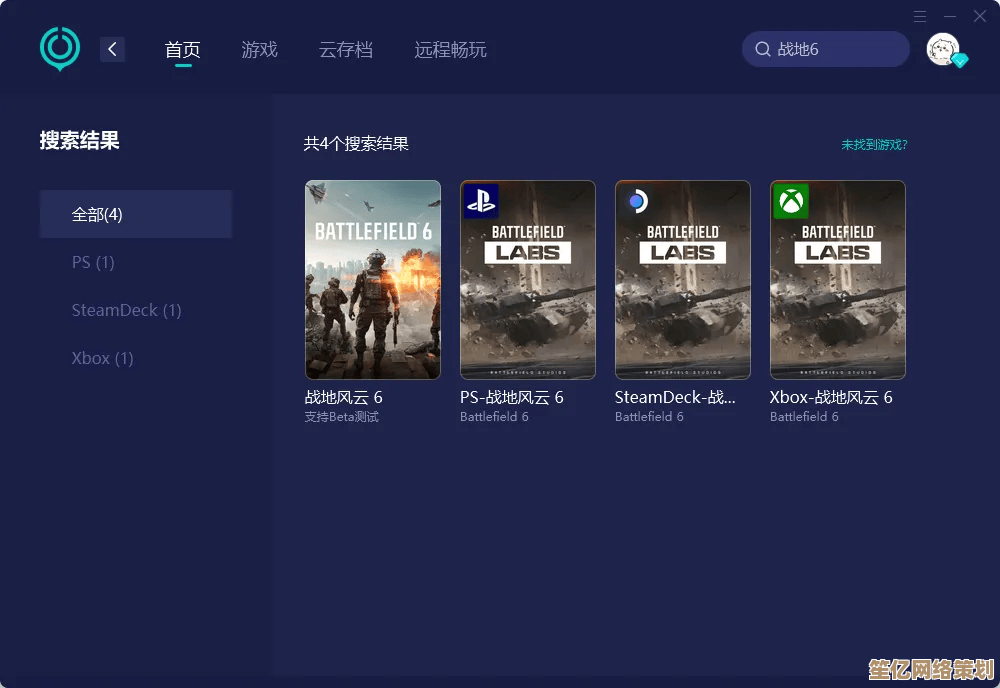
Task: Click the PlayStation logo badge on cover
Action: (481, 201)
